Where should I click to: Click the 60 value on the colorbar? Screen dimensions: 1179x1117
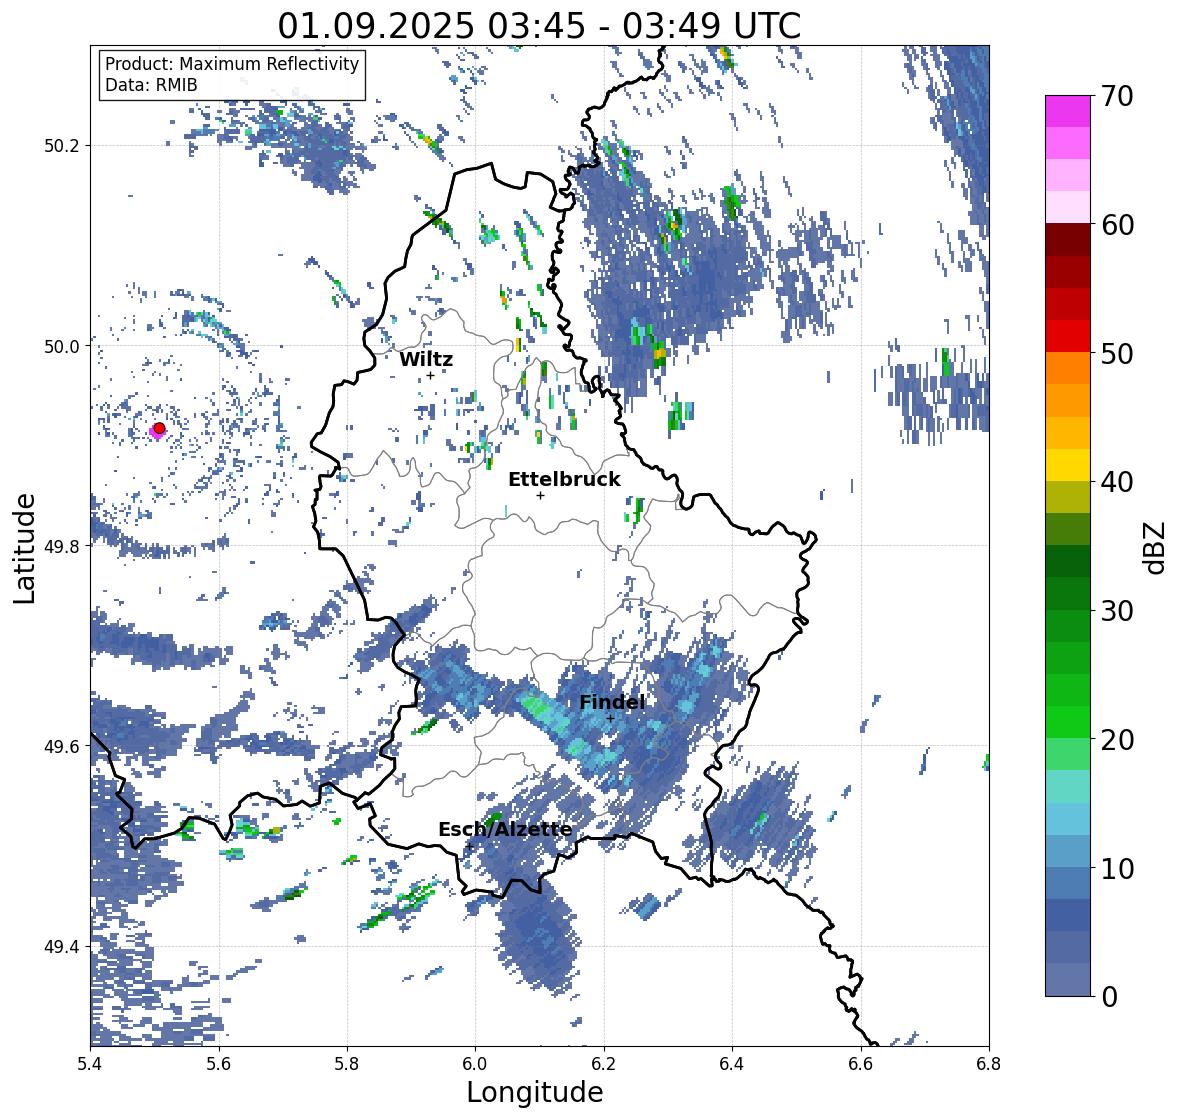[1117, 225]
